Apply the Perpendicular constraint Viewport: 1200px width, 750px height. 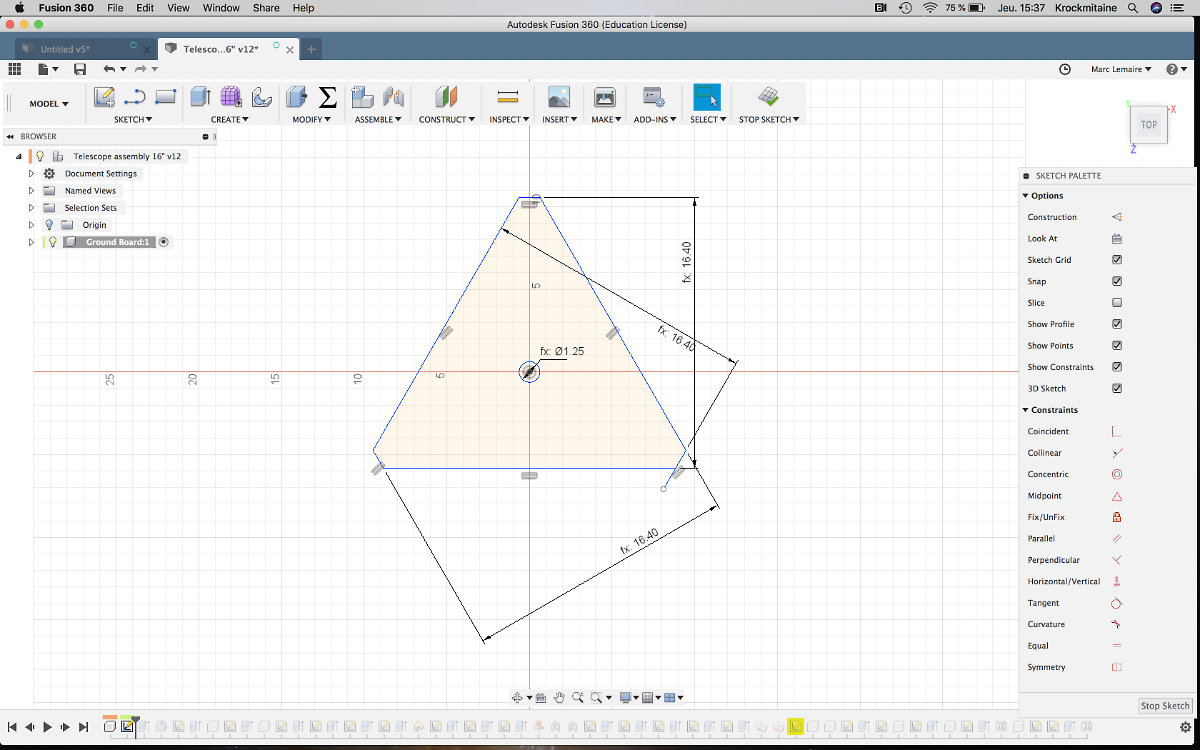point(1117,560)
